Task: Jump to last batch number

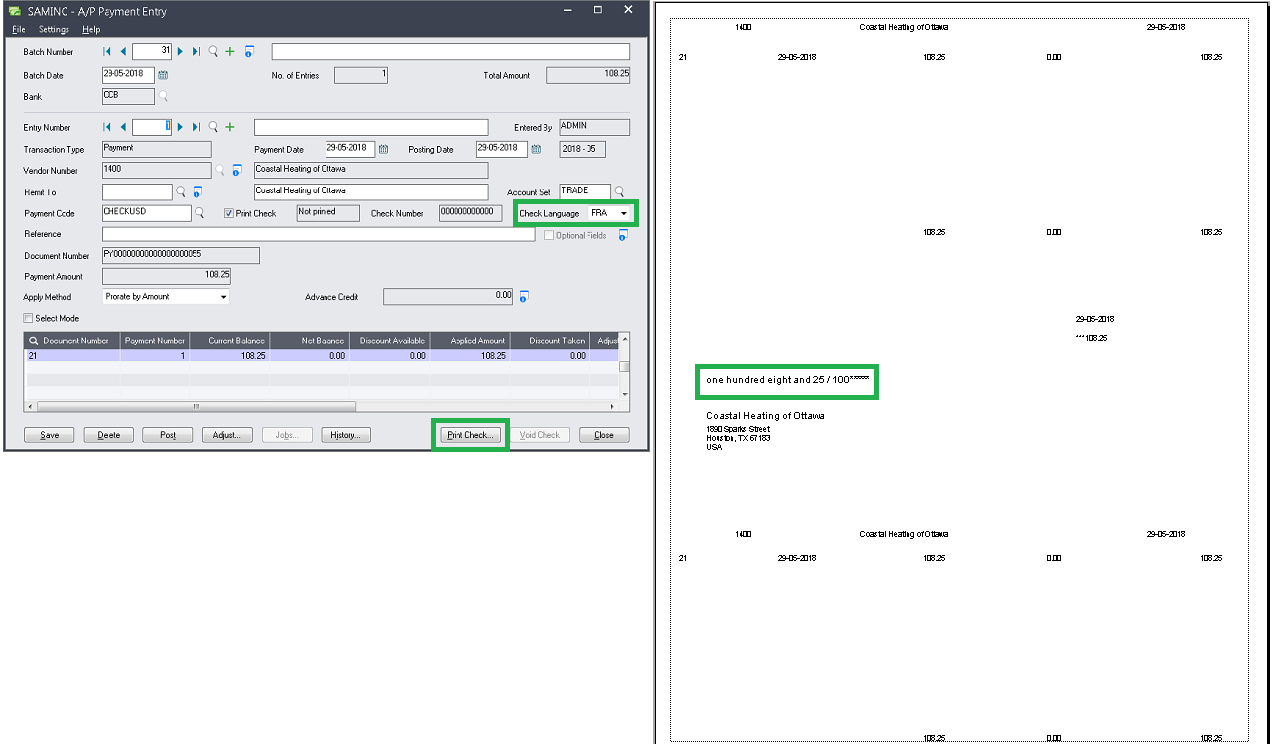Action: (x=196, y=51)
